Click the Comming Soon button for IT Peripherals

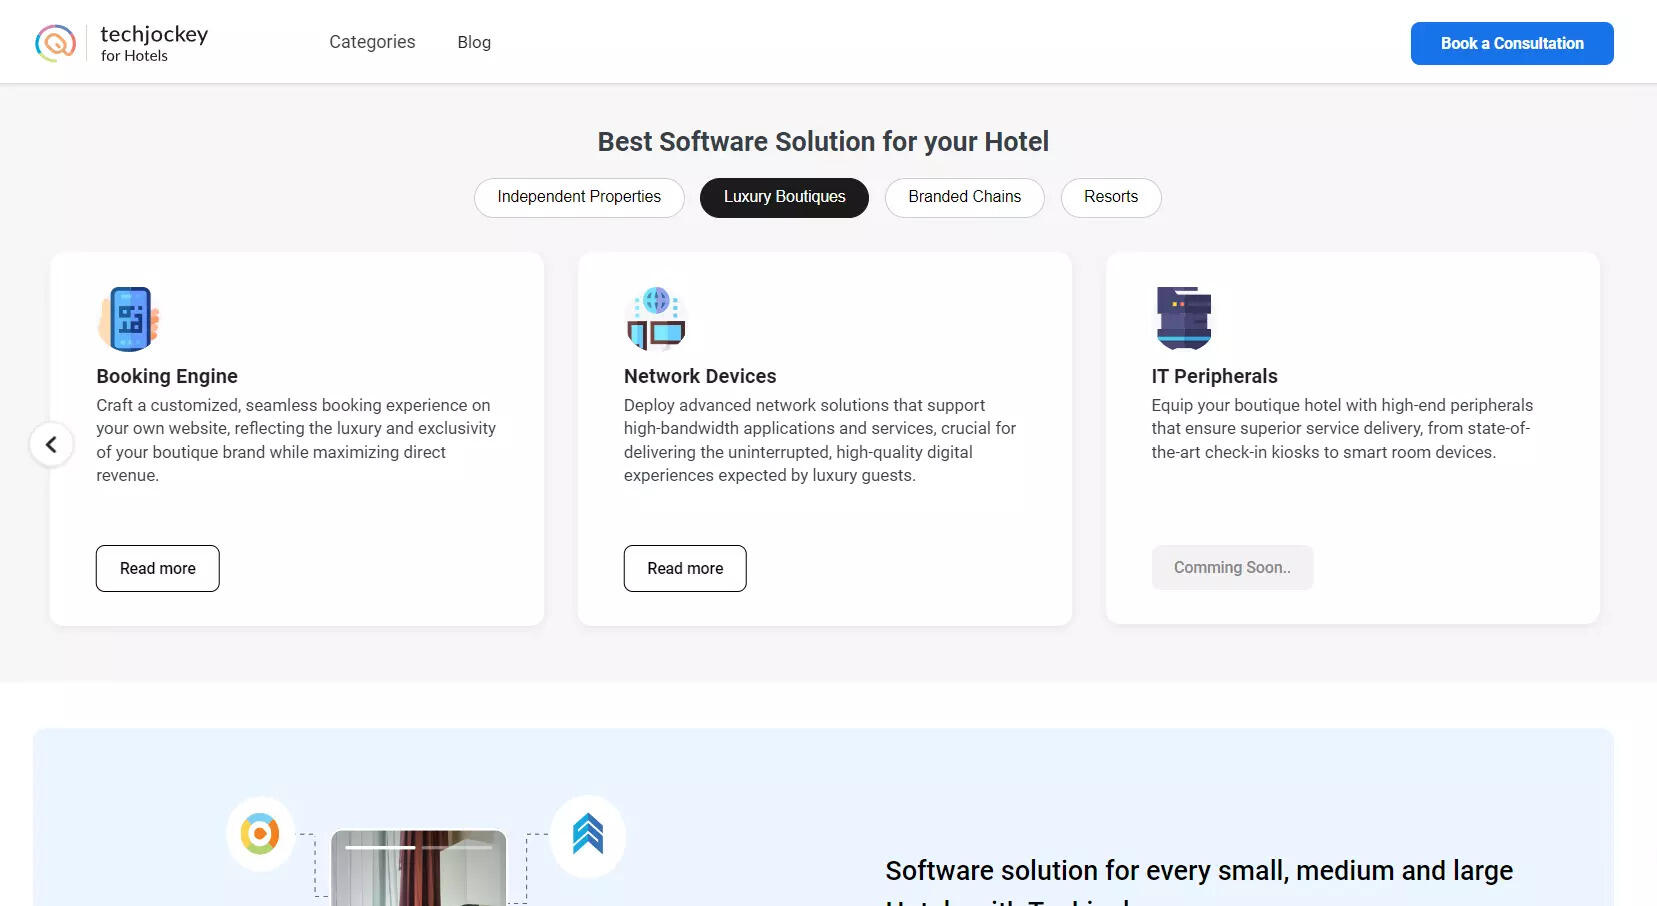pos(1232,567)
